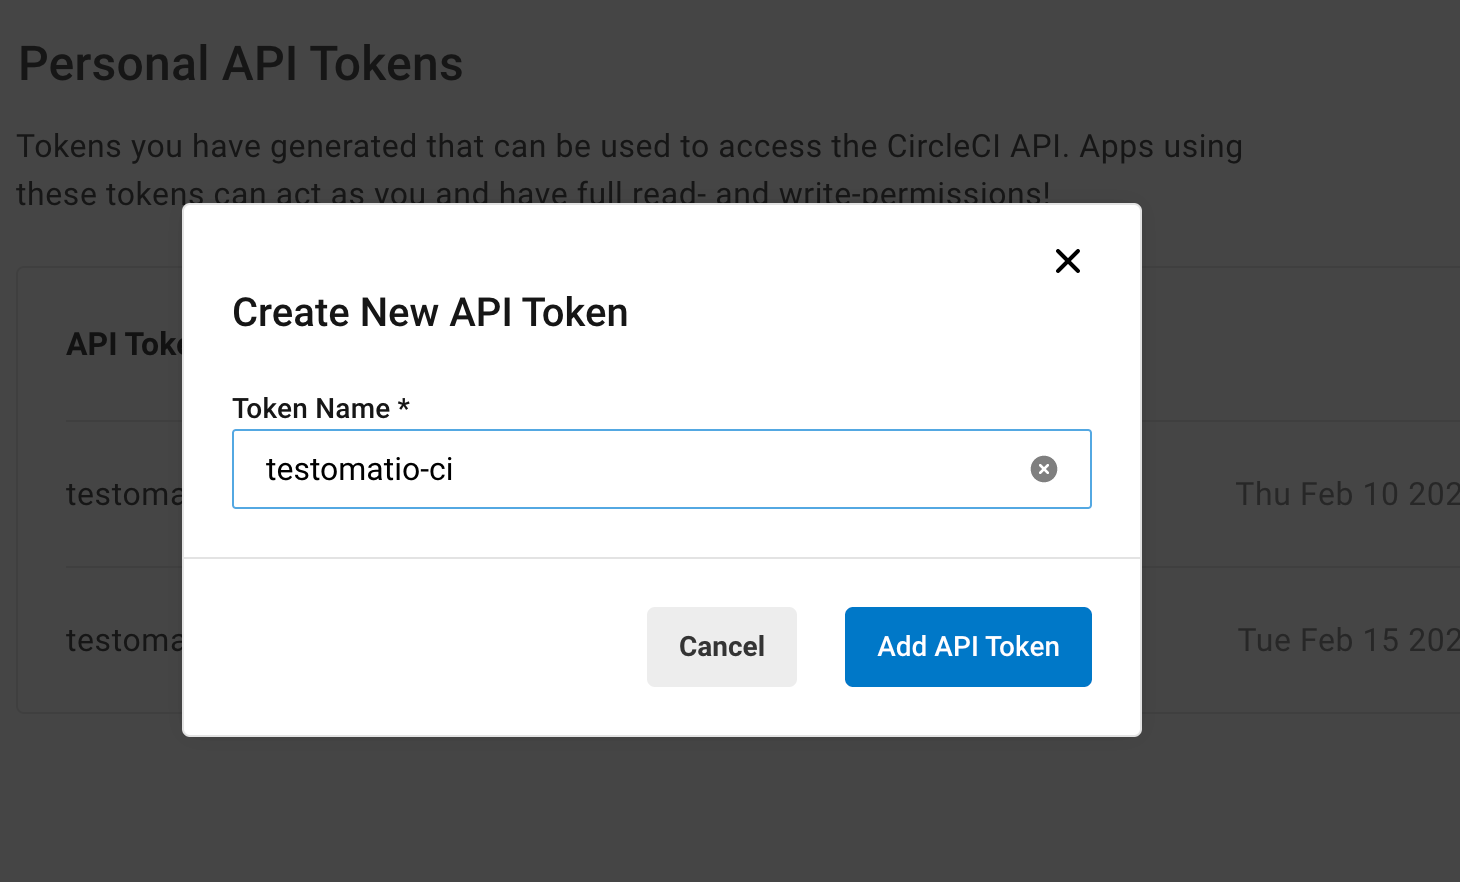Click the 'Personal API Tokens' page heading

(241, 64)
